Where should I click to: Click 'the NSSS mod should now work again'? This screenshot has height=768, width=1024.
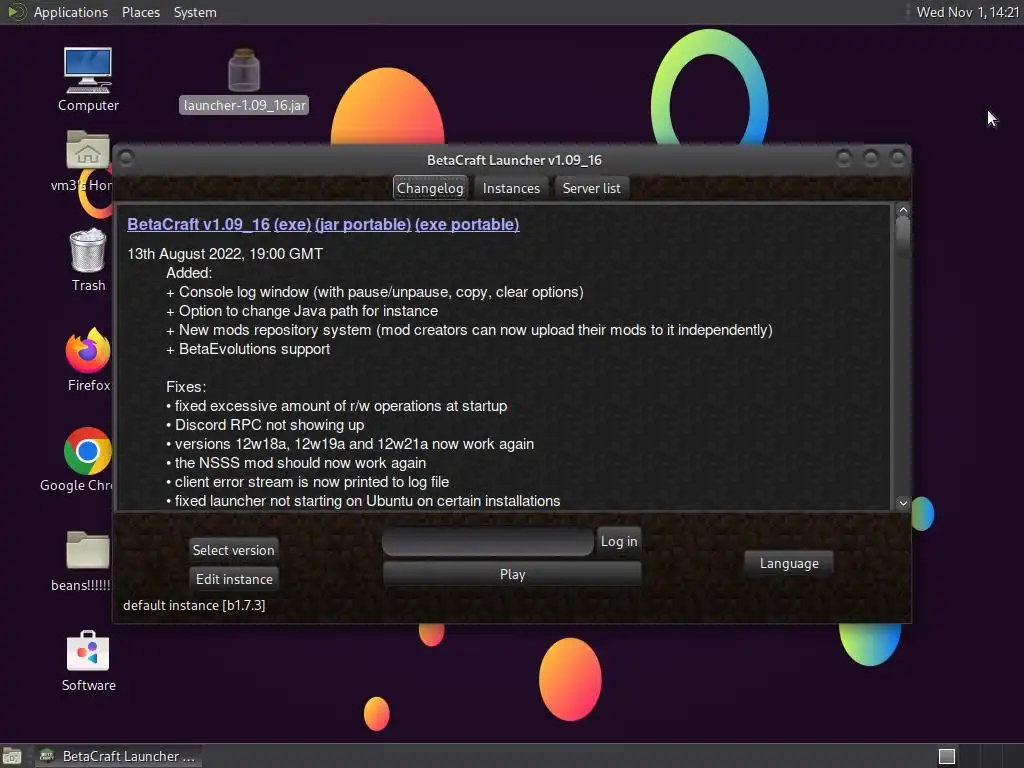tap(296, 462)
